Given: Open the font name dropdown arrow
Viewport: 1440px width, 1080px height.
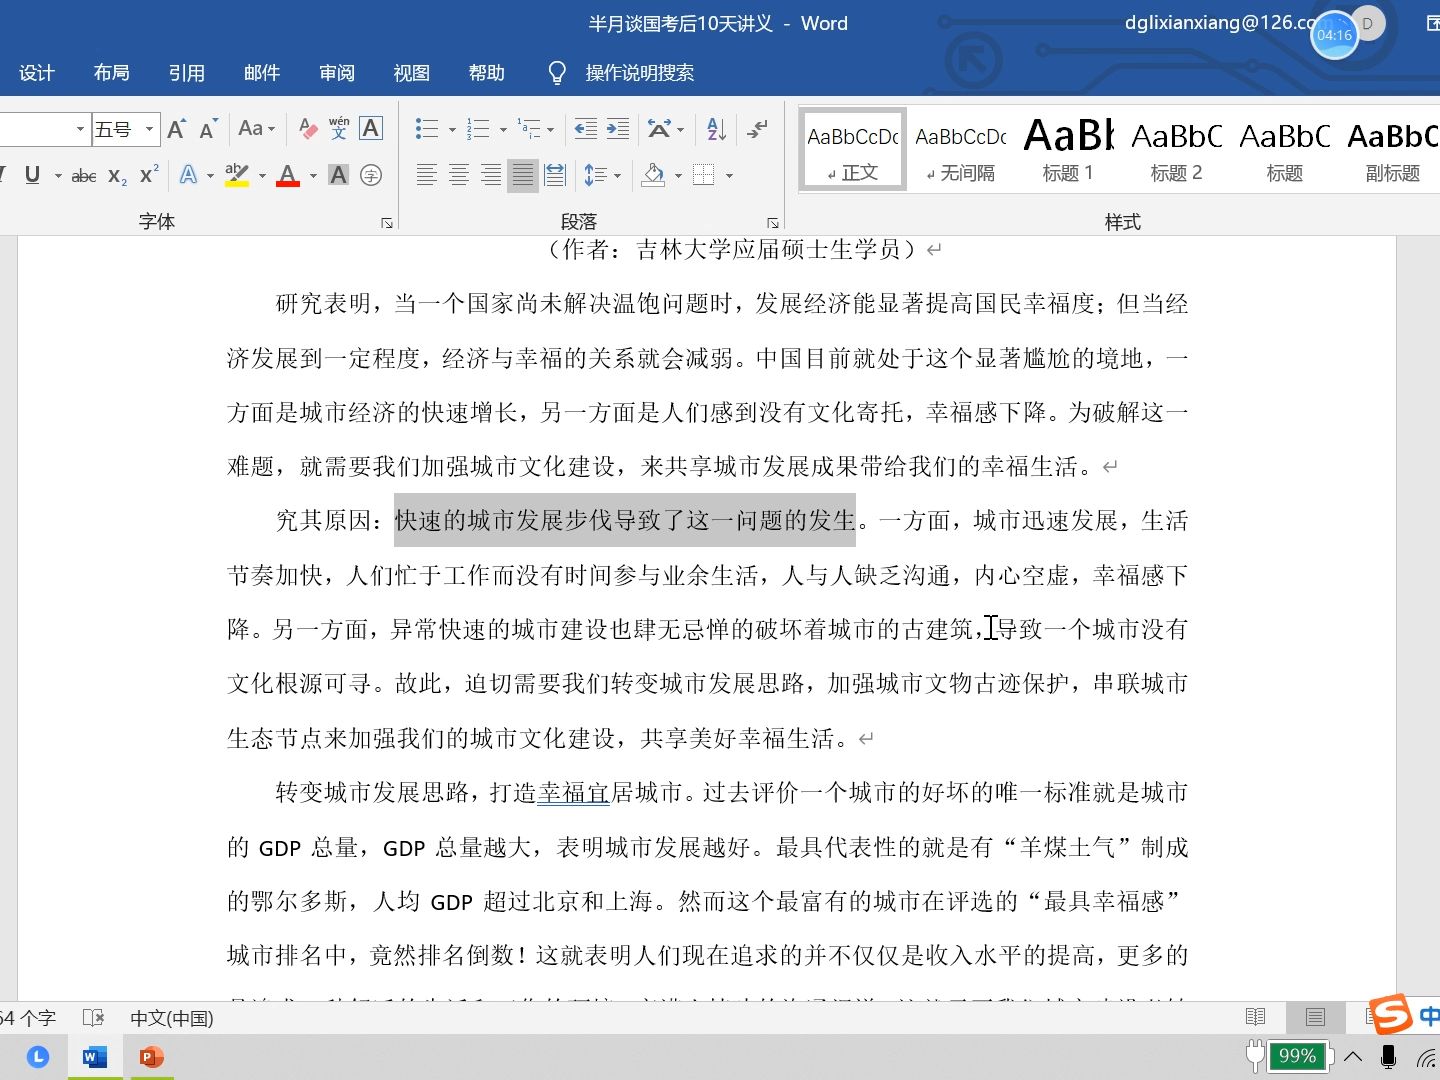Looking at the screenshot, I should coord(80,129).
